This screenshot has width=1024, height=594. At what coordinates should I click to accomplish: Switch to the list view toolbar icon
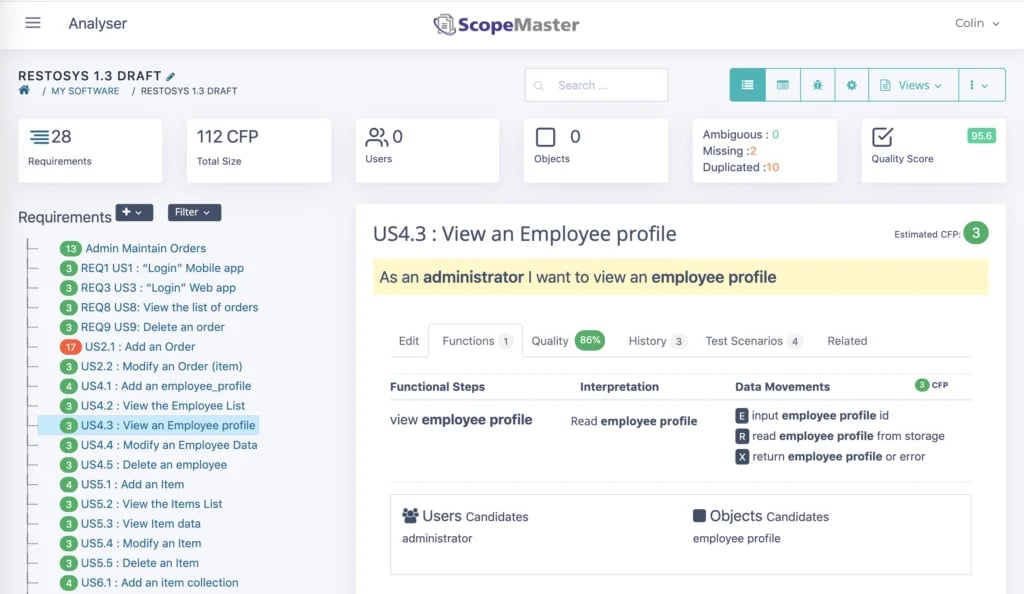click(x=747, y=85)
